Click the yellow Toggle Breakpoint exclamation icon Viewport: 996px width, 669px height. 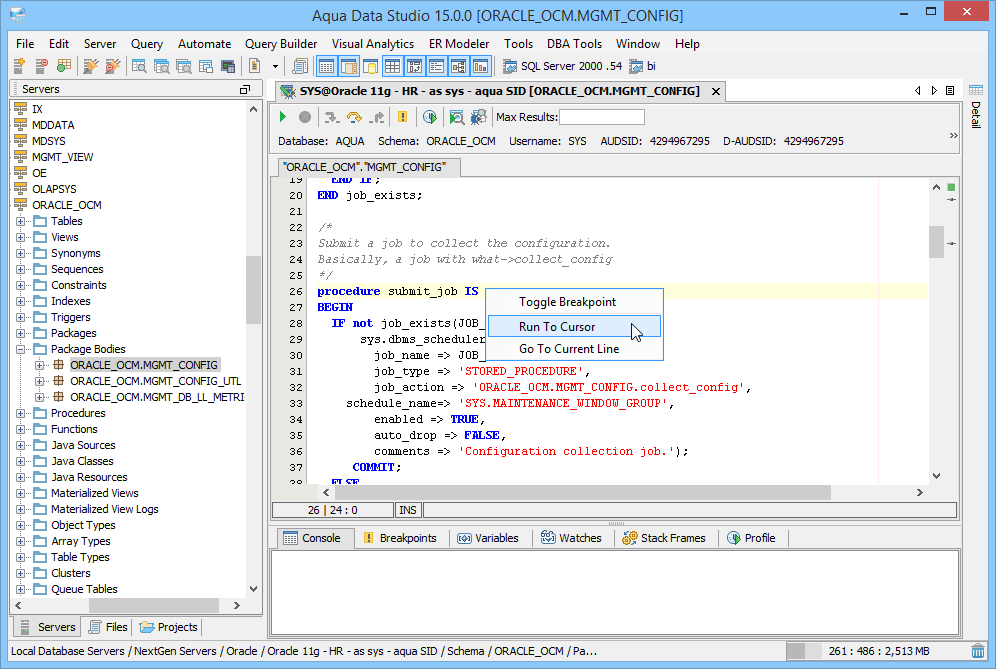pos(403,117)
